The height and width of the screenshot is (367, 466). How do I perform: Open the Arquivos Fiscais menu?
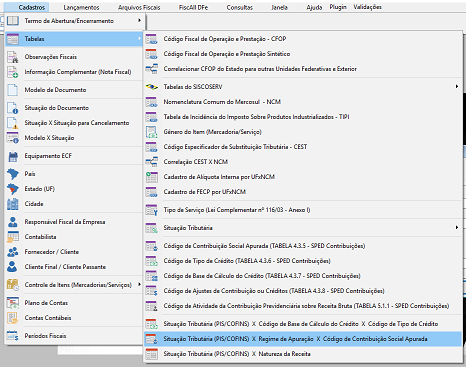[139, 7]
